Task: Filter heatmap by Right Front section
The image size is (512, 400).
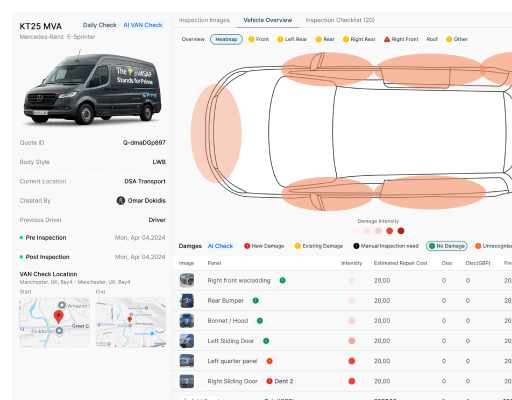Action: pos(401,39)
